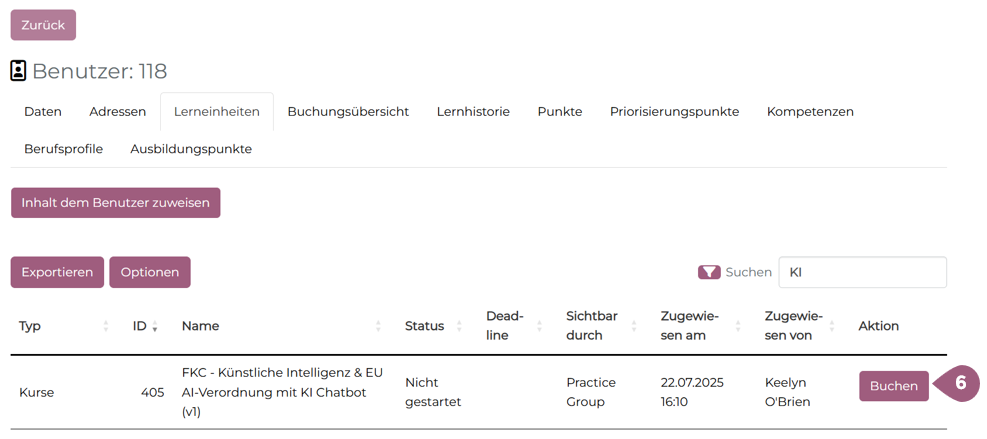Viewport: 987px width, 439px height.
Task: Click the Zurück button
Action: click(43, 25)
